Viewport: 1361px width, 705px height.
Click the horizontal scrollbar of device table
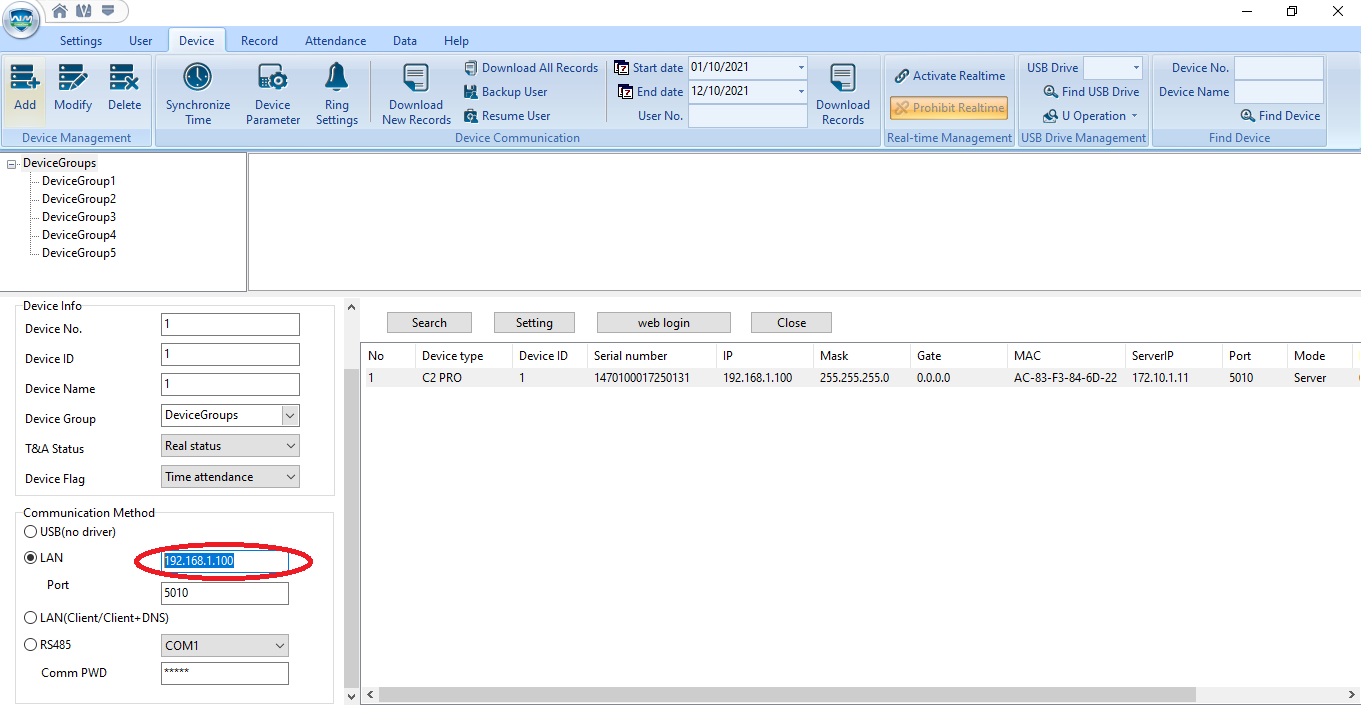788,694
